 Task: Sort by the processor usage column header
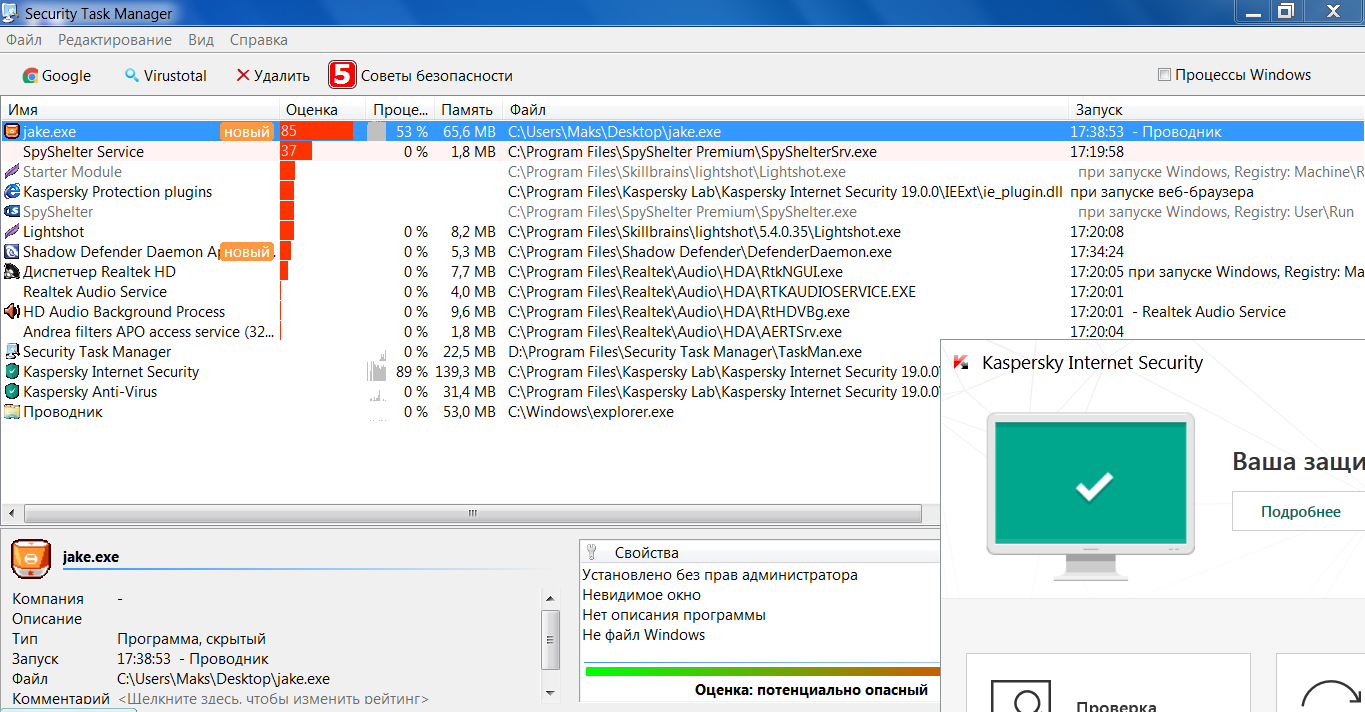[x=400, y=110]
